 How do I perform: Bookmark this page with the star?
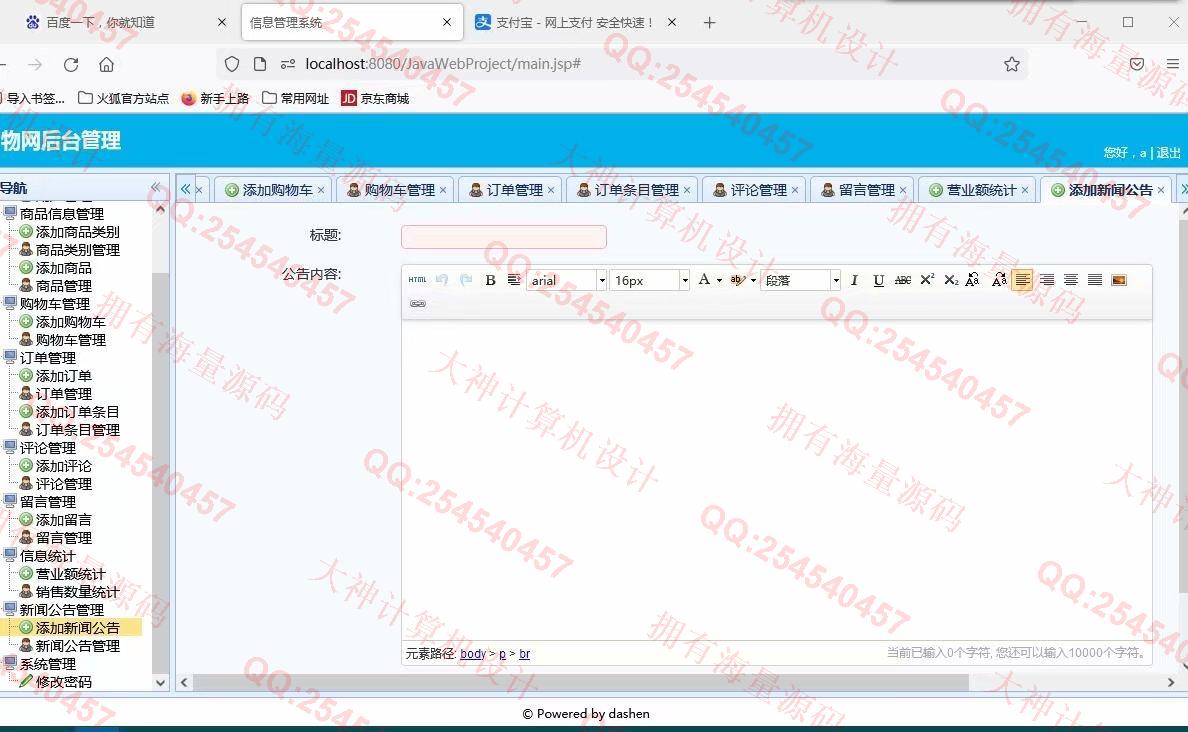1011,64
